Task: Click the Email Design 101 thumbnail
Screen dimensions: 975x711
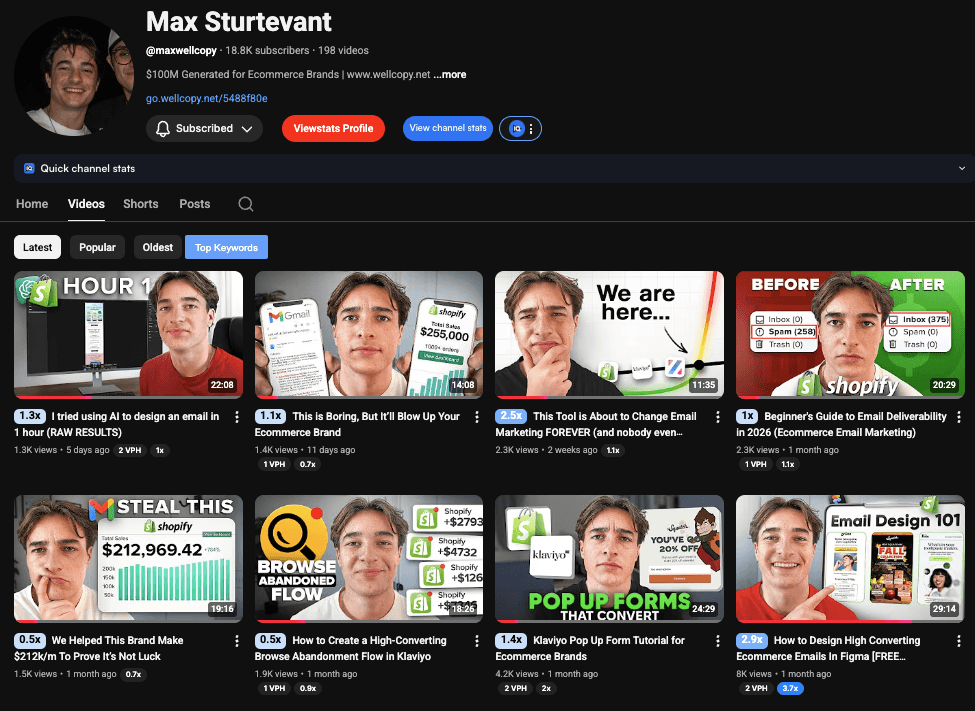Action: [x=850, y=559]
